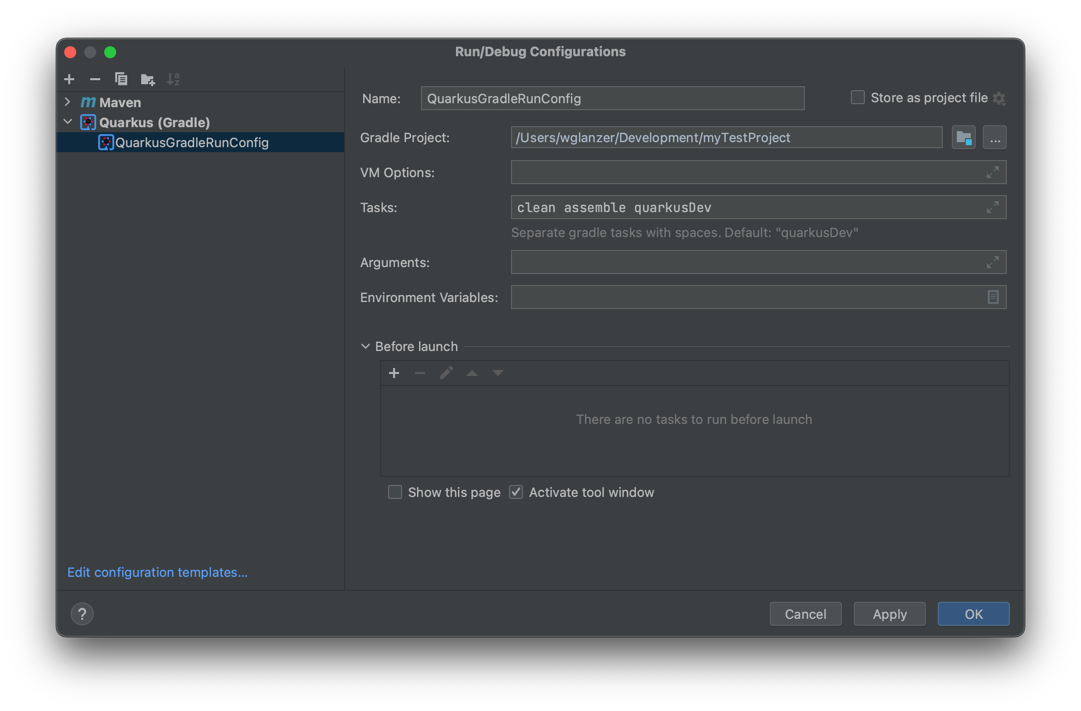Expand the Arguments field editor

coord(993,262)
